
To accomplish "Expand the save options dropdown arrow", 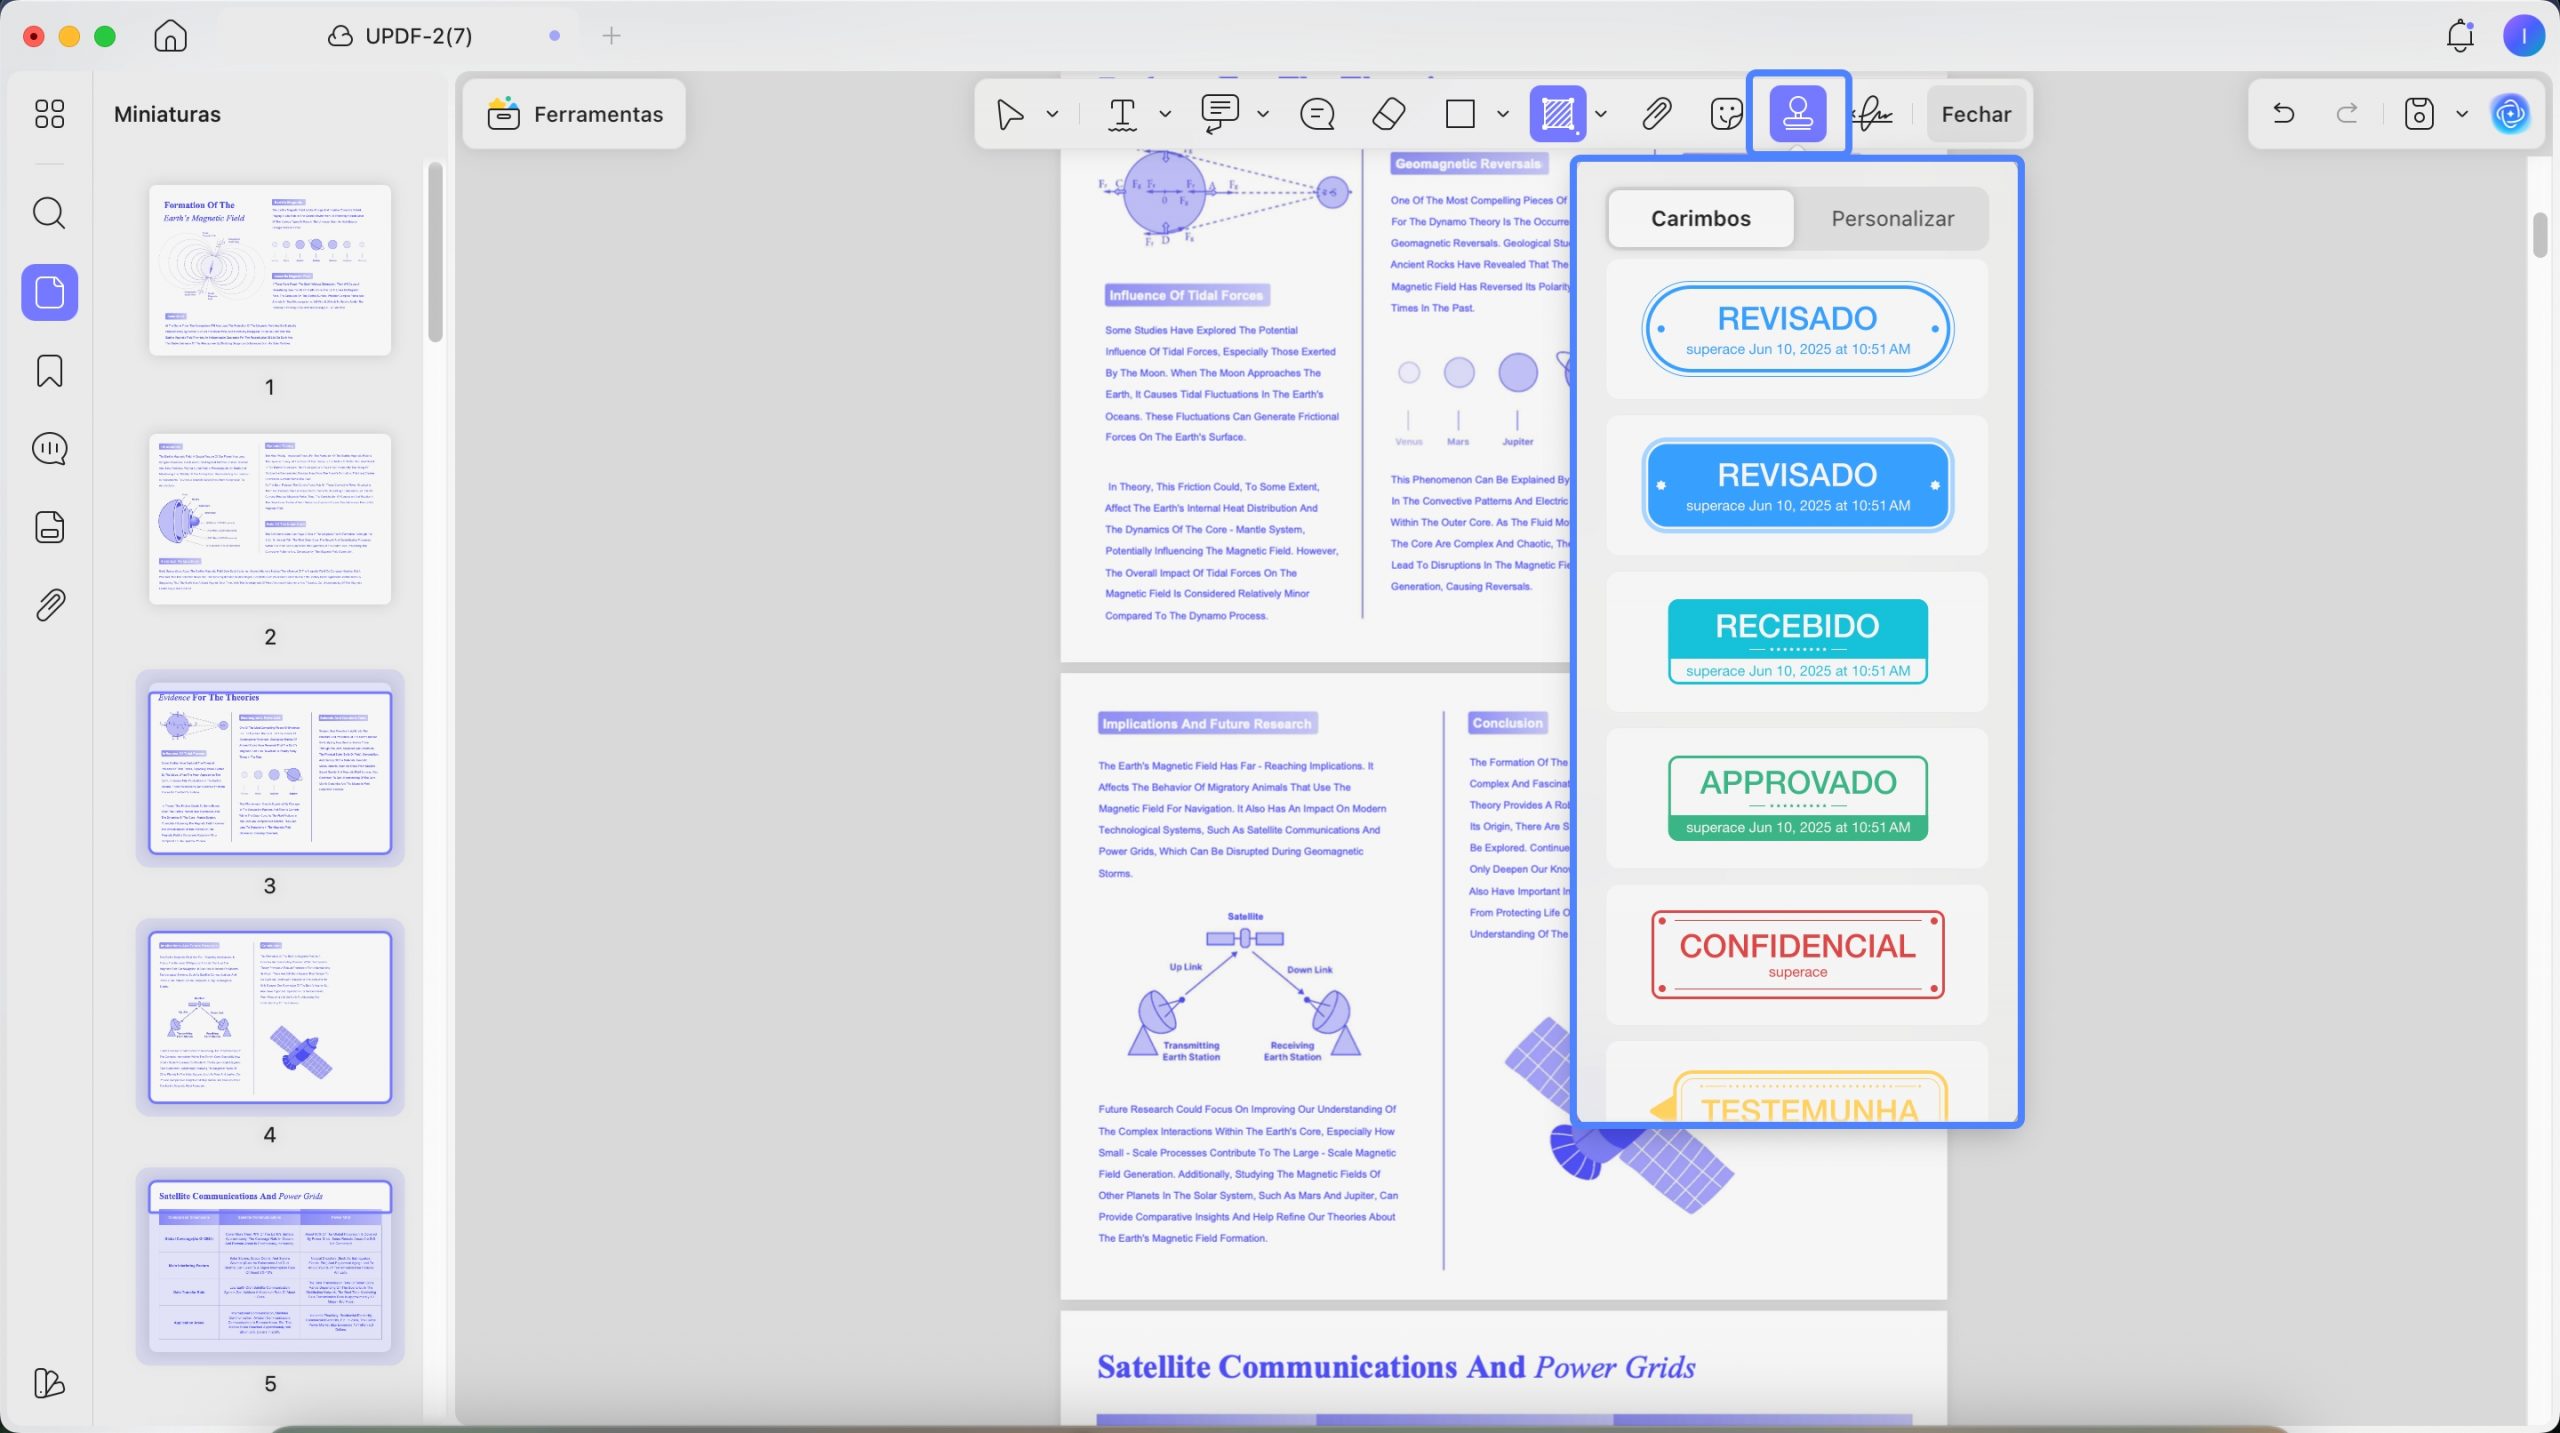I will pos(2462,114).
